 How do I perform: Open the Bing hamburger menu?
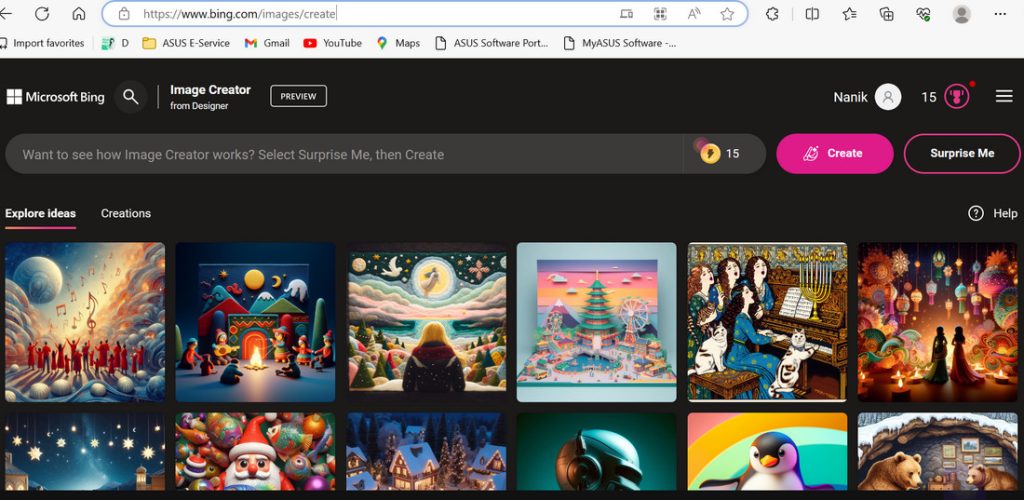click(x=1004, y=97)
